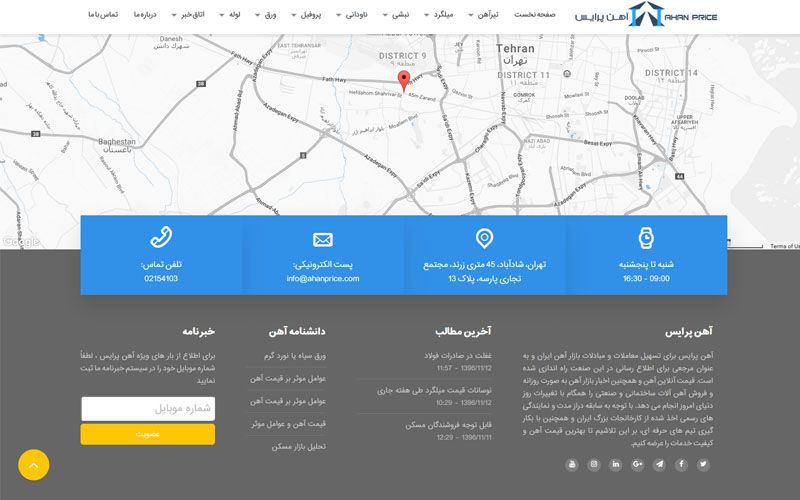800x500 pixels.
Task: Click the phone handset icon
Action: click(161, 237)
